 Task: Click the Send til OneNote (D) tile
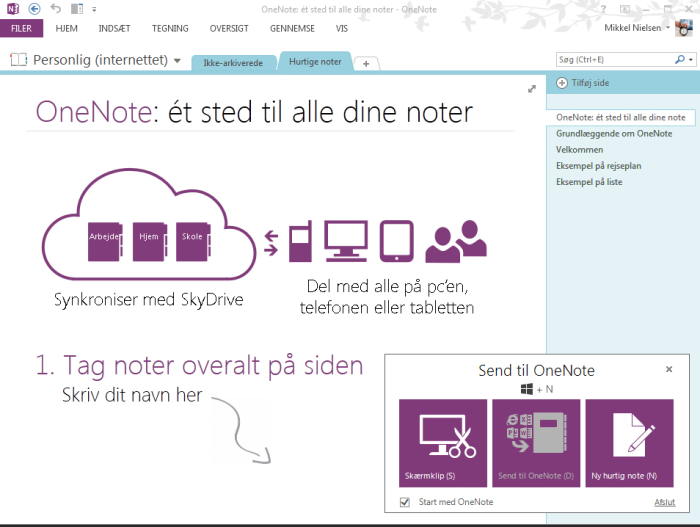(x=536, y=443)
